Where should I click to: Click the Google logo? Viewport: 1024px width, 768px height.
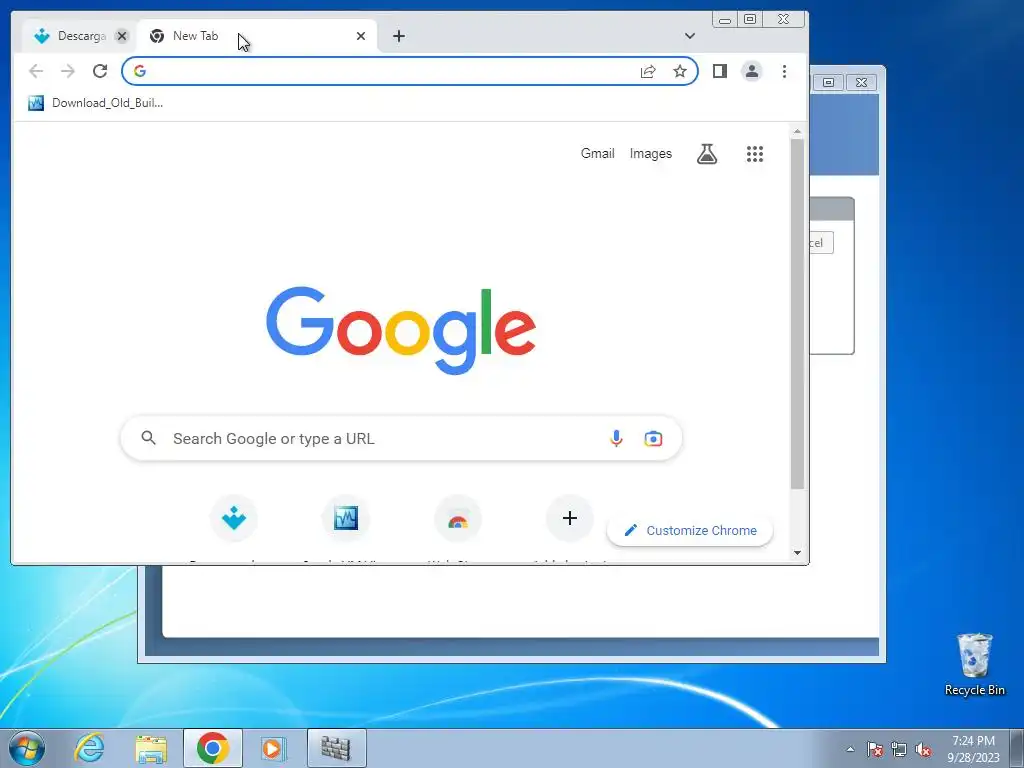click(401, 330)
